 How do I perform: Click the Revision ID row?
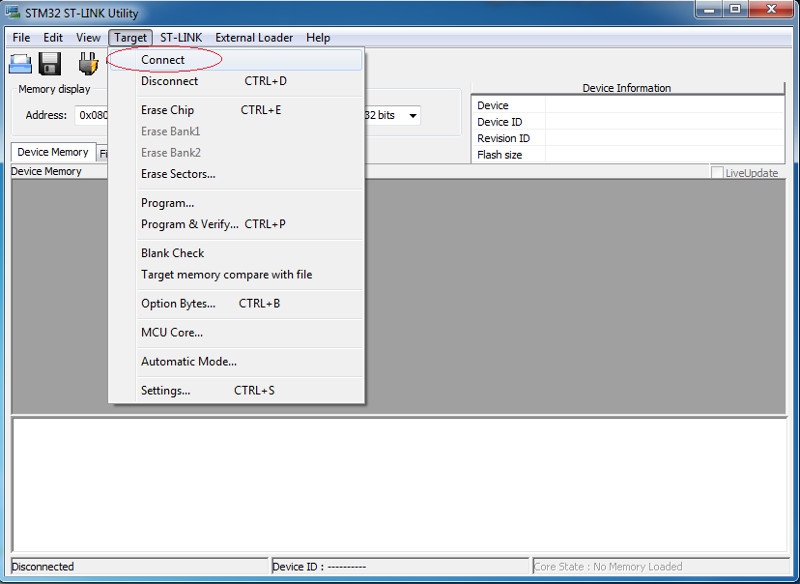click(628, 138)
